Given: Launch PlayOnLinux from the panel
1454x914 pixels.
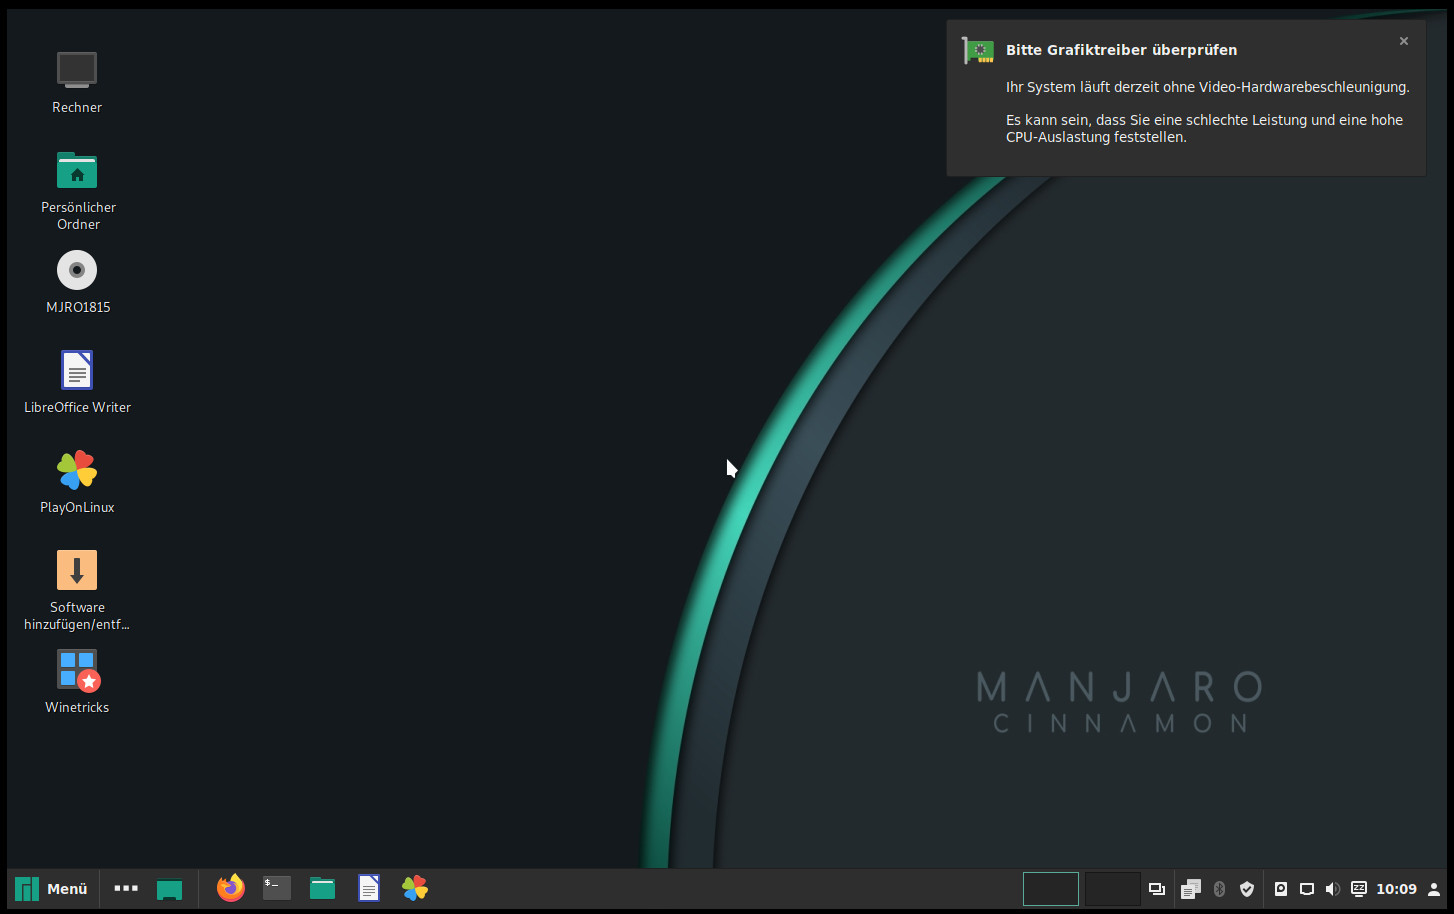Looking at the screenshot, I should point(415,888).
